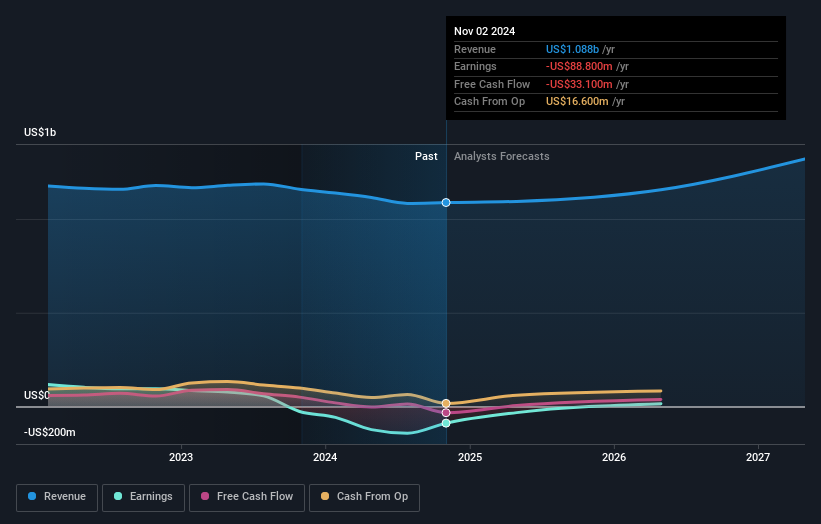Click the Earnings value -US$88.800m in tooltip

(579, 66)
